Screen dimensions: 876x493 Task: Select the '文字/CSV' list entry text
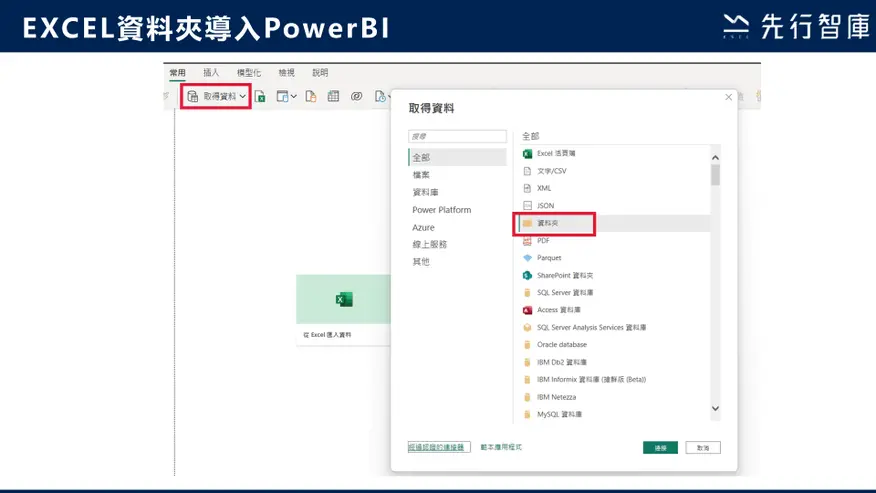point(551,171)
